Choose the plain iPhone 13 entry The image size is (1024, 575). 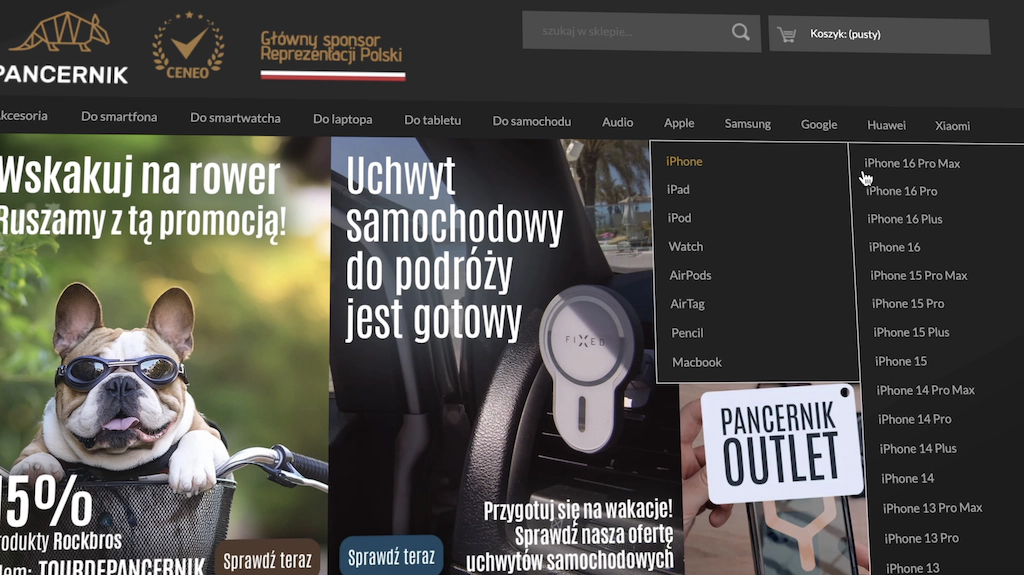click(x=912, y=568)
